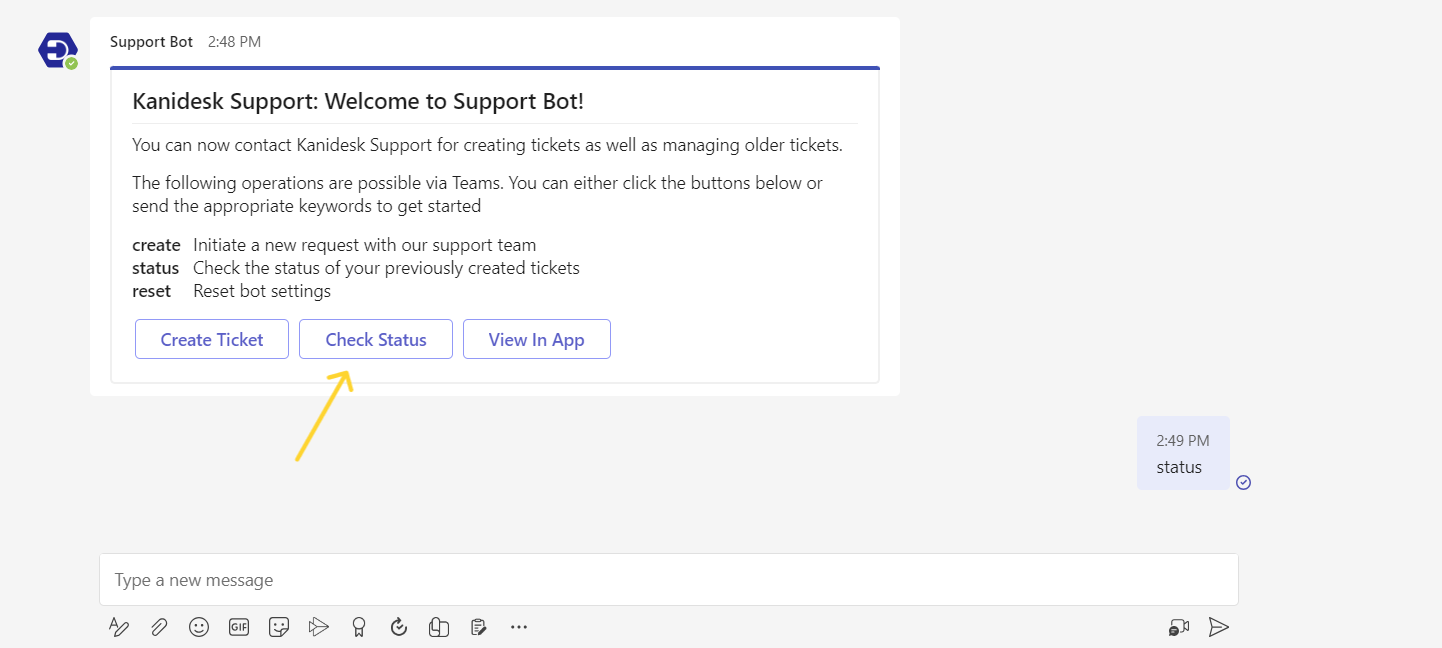
Task: Open the Stickers panel
Action: tap(278, 627)
